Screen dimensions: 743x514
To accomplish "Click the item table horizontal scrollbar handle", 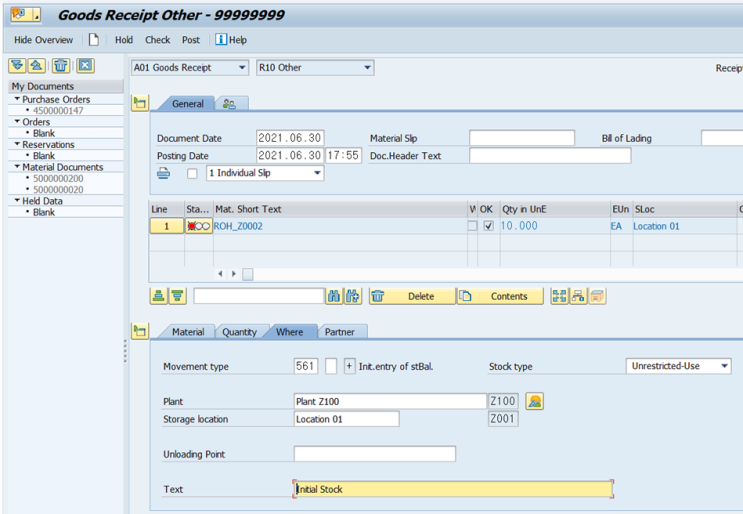I will click(x=248, y=274).
